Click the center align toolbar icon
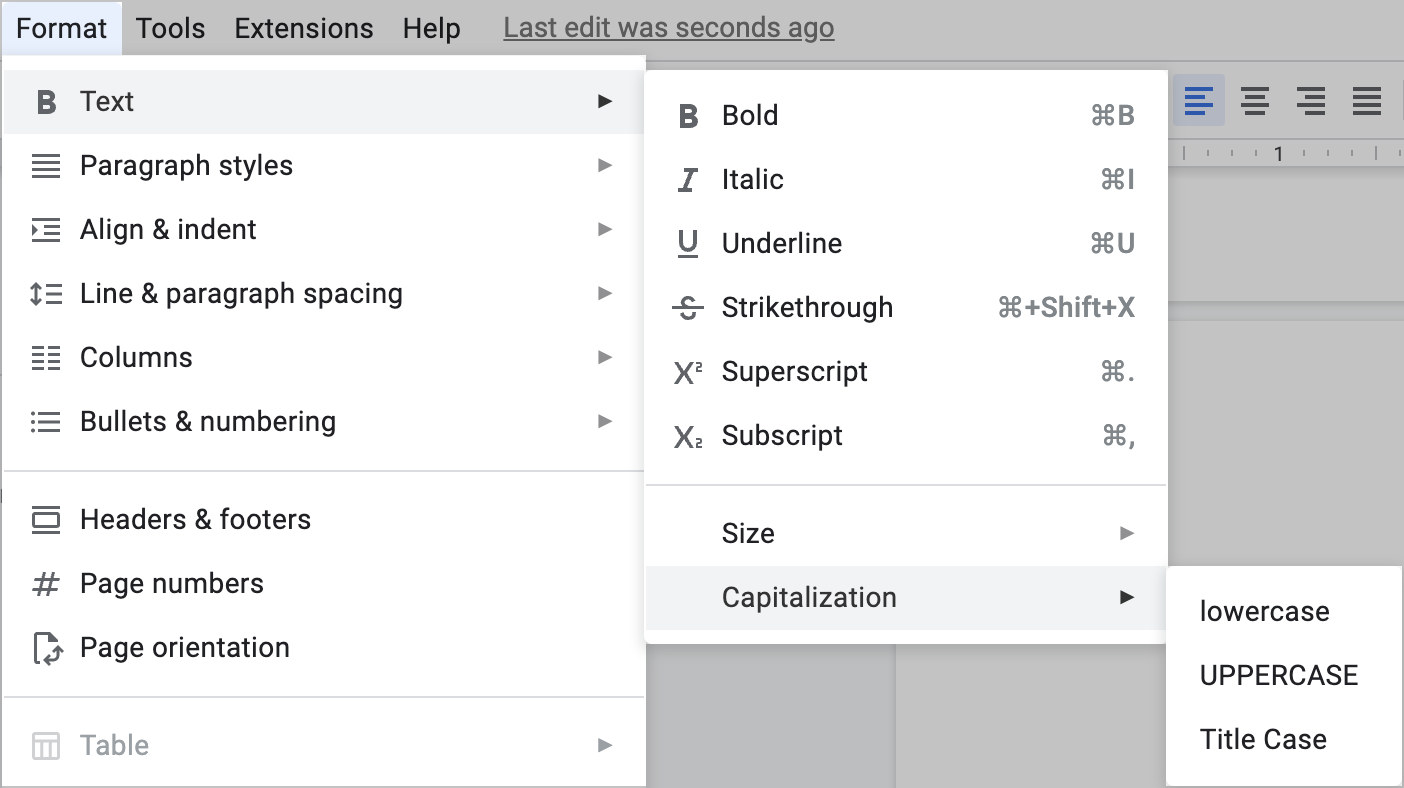The height and width of the screenshot is (788, 1404). click(x=1255, y=100)
